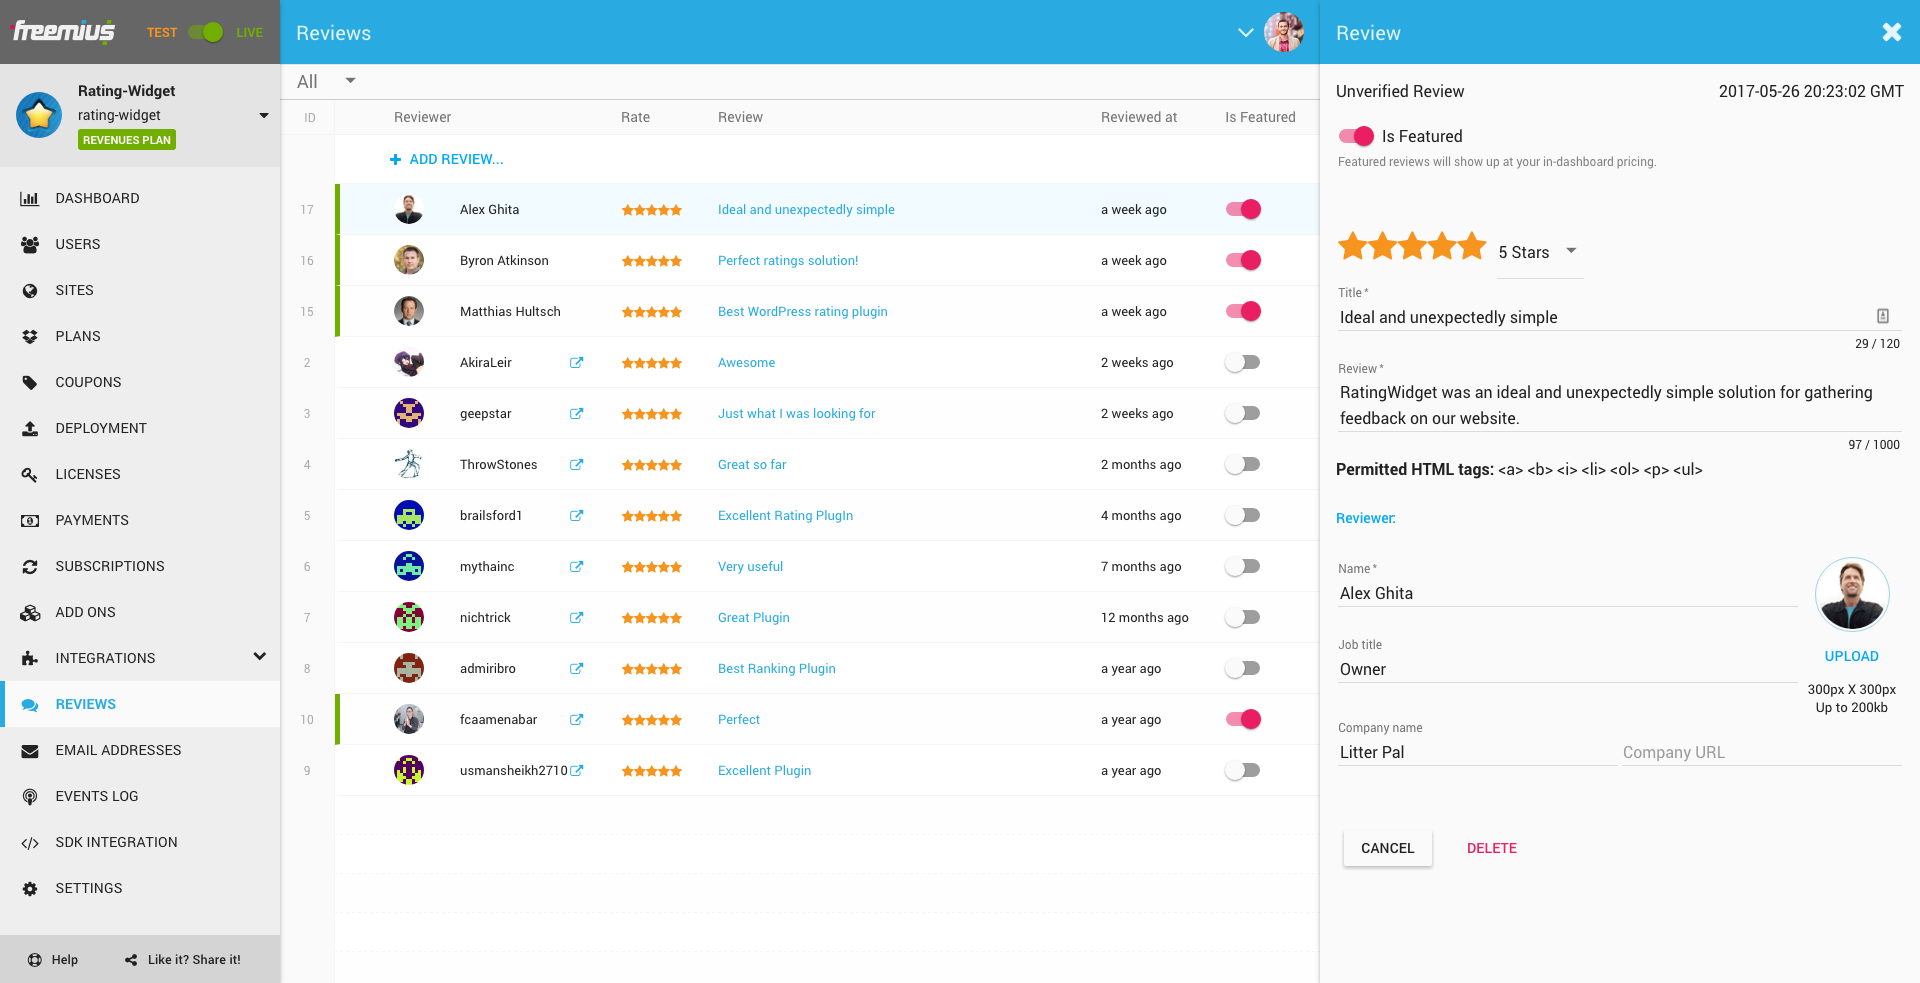1920x983 pixels.
Task: Go to the Settings sidebar item
Action: pos(89,889)
